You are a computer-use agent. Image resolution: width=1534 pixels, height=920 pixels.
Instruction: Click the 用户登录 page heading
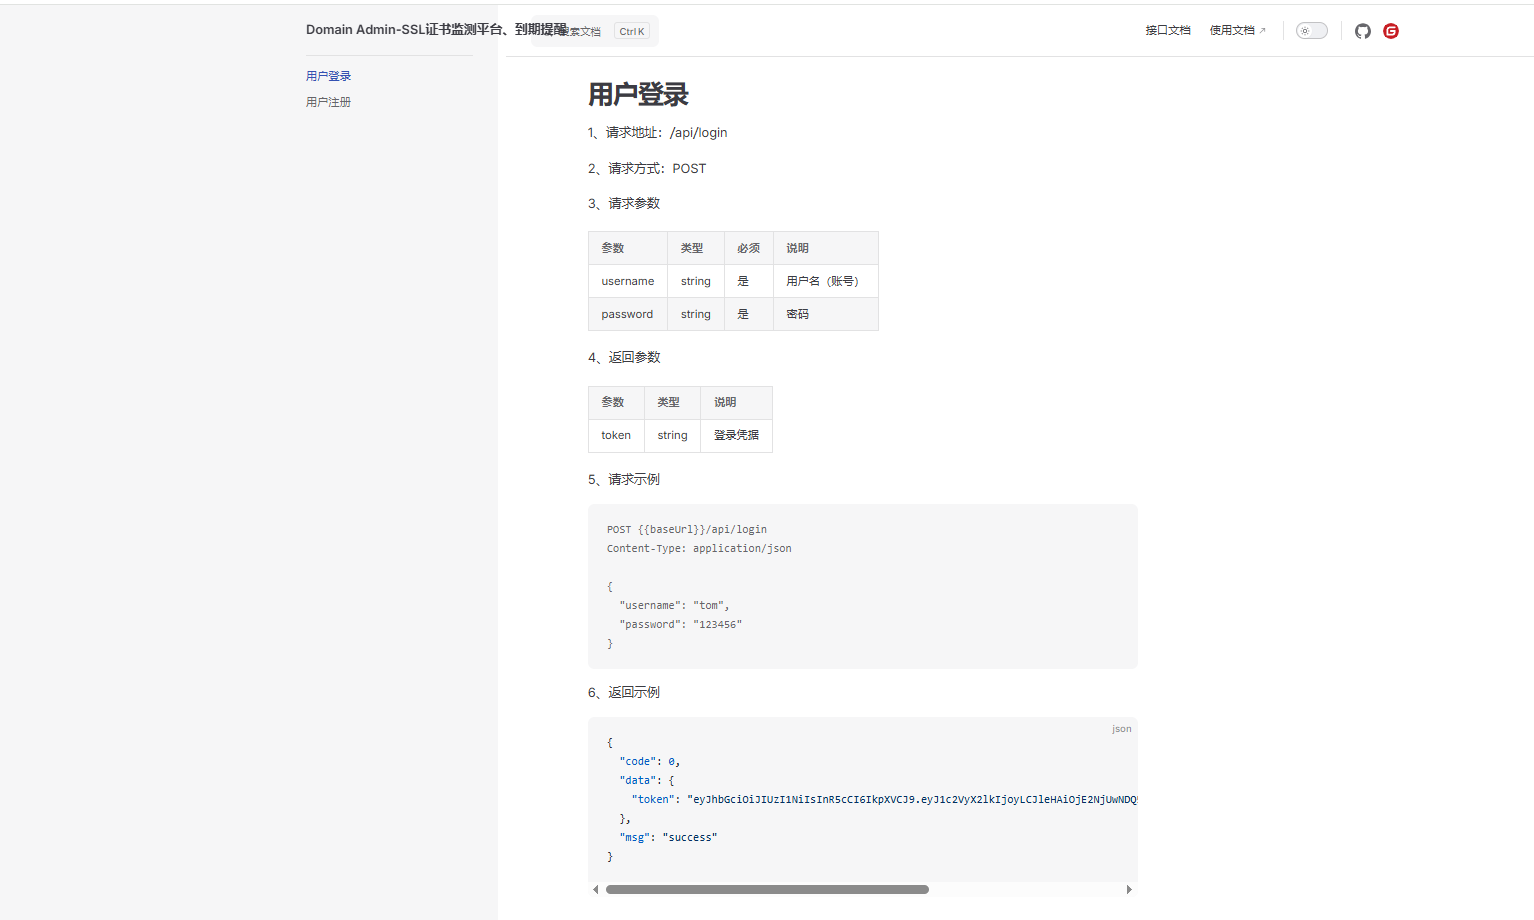[638, 95]
